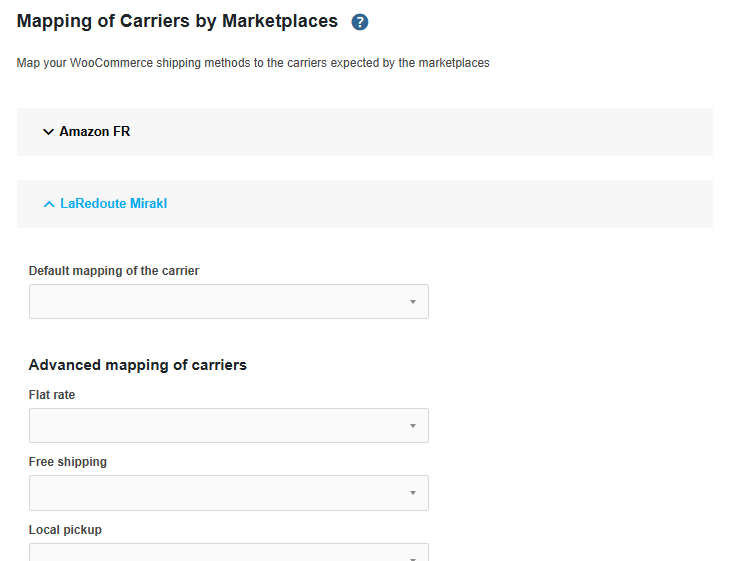Screen dimensions: 737x561
Task: Click the Local pickup dropdown arrow
Action: 412,554
